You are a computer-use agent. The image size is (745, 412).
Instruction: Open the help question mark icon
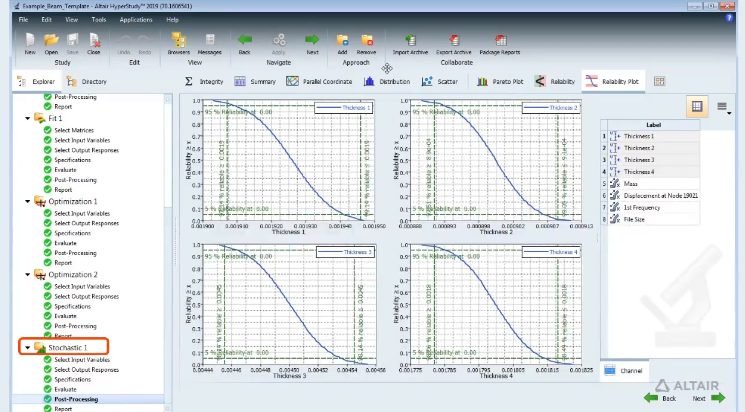click(729, 18)
